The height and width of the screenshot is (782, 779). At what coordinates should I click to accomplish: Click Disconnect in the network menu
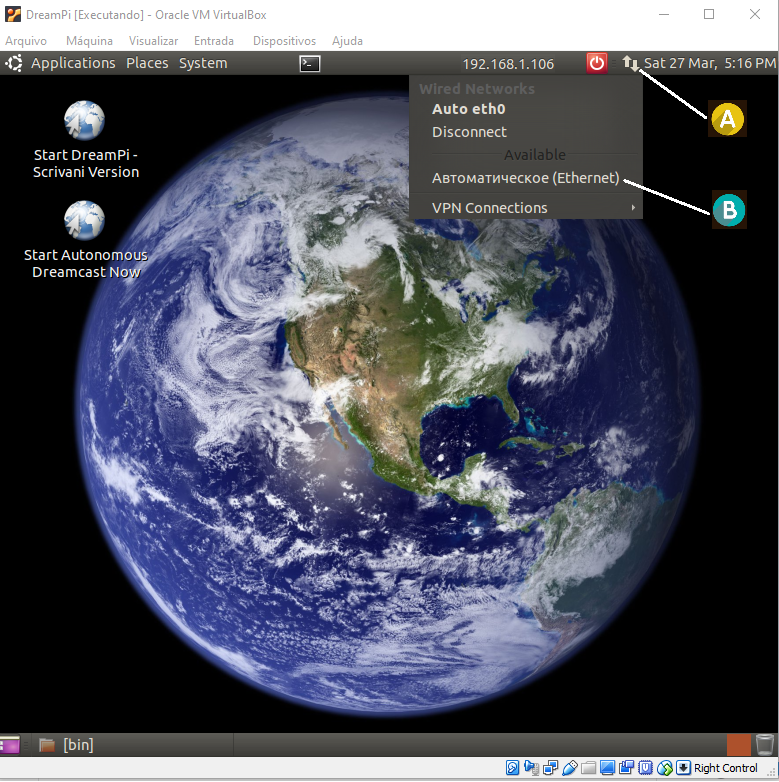(526, 132)
